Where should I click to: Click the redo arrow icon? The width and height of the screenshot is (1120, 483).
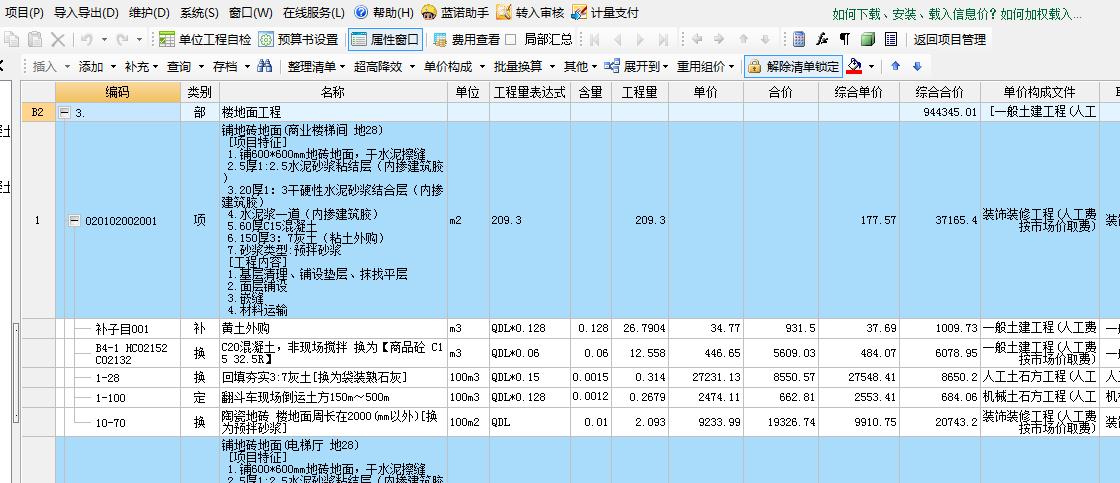pos(122,39)
